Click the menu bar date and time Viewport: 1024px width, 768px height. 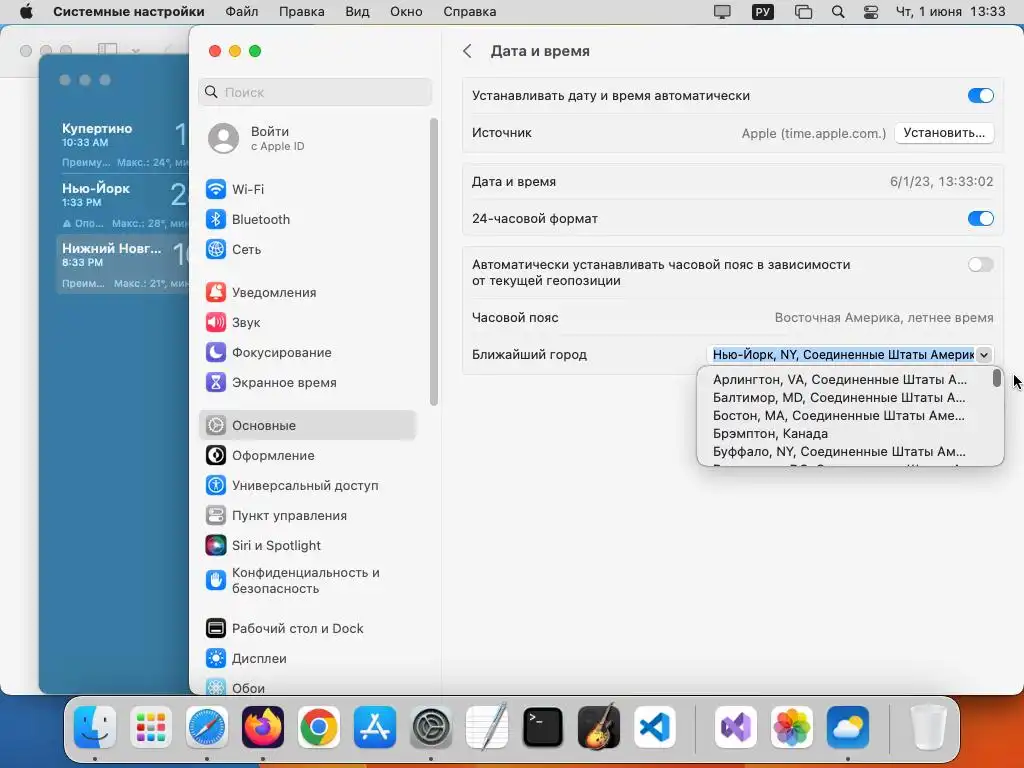pyautogui.click(x=950, y=12)
